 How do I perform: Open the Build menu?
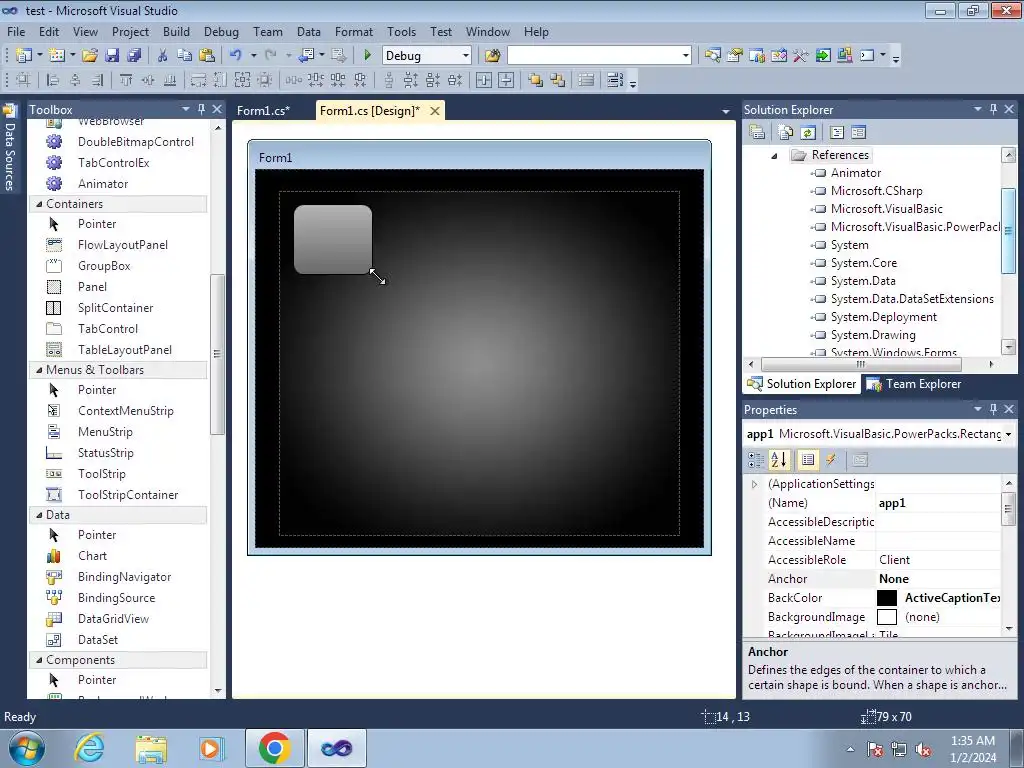tap(176, 31)
